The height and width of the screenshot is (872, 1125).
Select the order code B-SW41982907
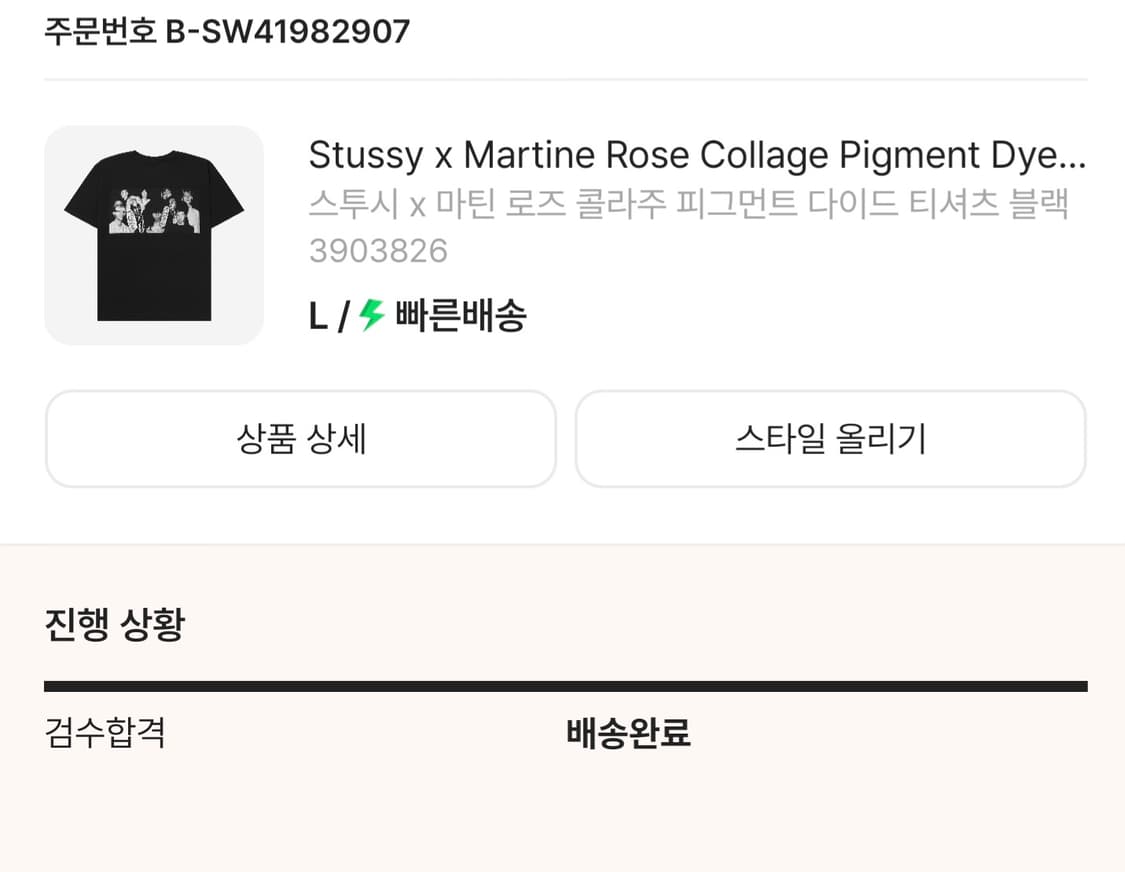pos(288,32)
